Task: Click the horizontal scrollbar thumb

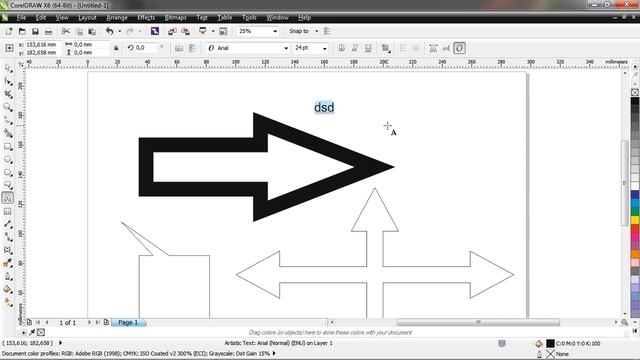Action: (478, 322)
